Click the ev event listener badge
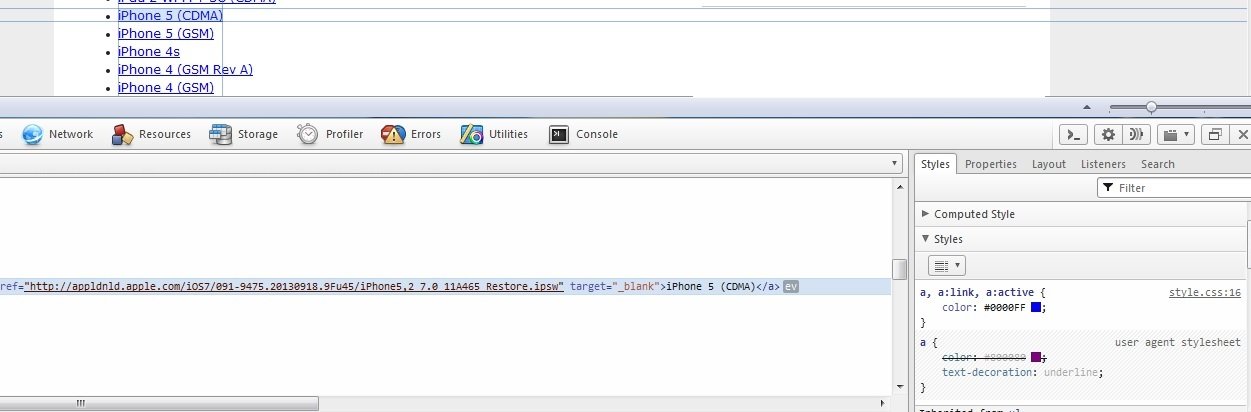The image size is (1251, 412). point(791,286)
